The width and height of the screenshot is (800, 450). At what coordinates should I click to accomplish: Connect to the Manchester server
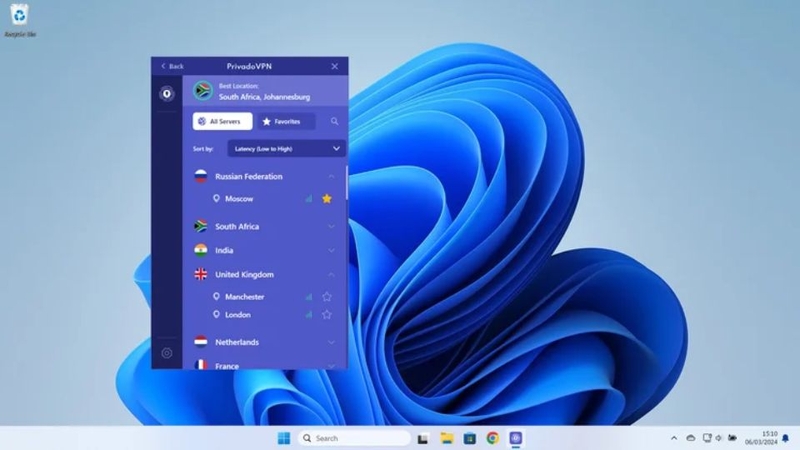(245, 296)
